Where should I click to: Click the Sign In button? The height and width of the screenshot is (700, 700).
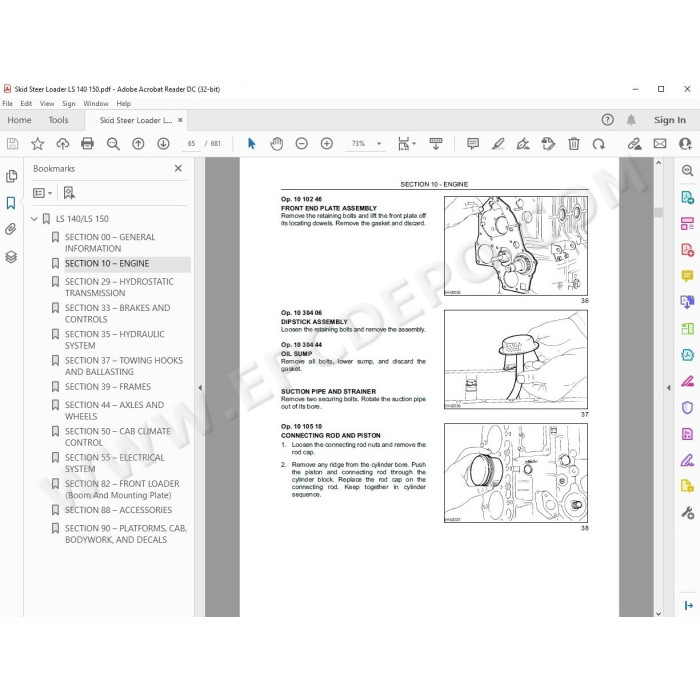pos(670,120)
